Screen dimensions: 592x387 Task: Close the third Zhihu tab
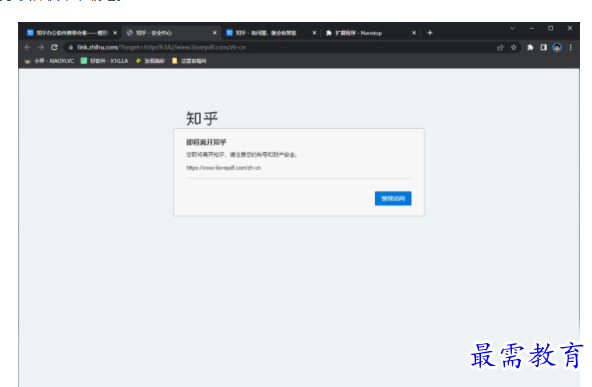[x=314, y=33]
